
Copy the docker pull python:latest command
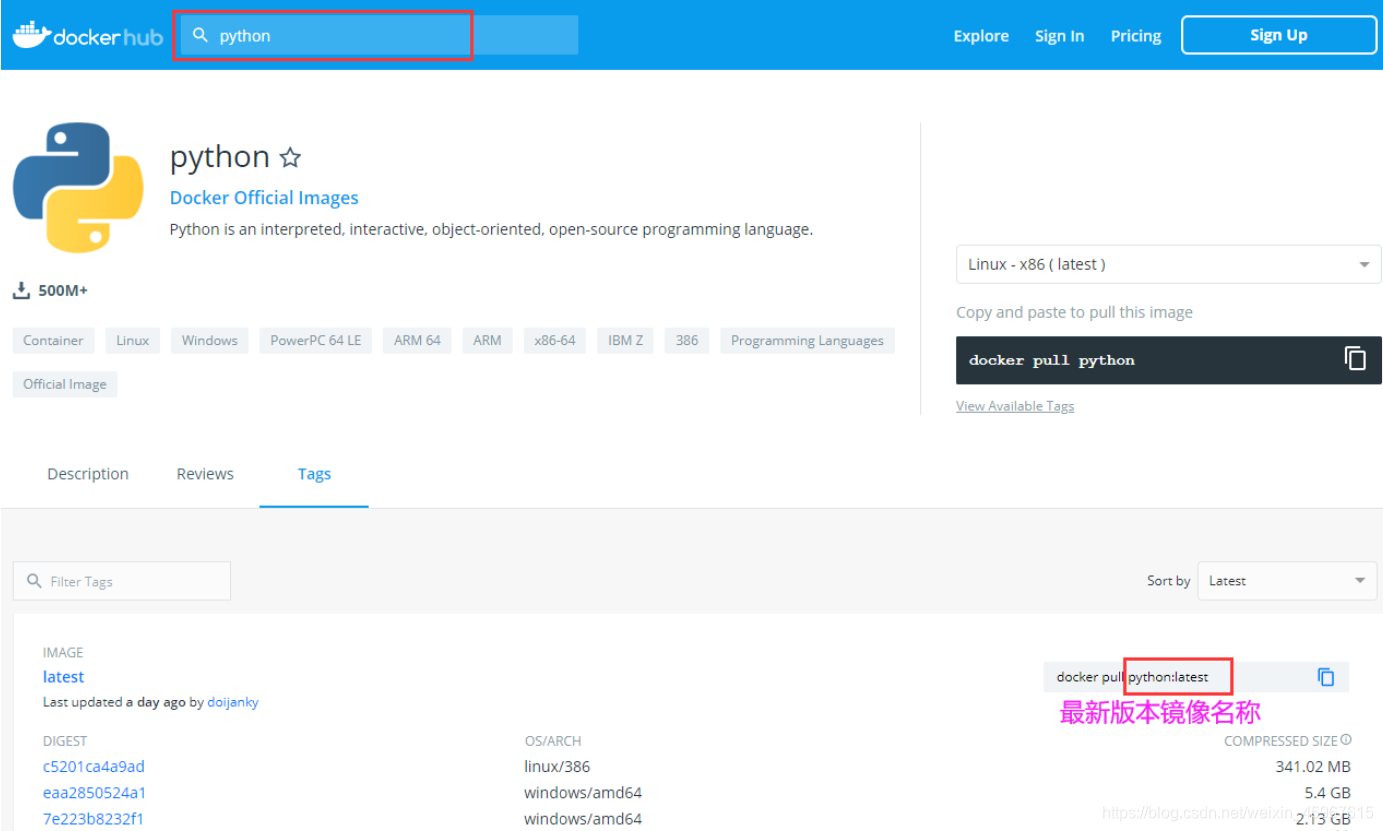1326,677
